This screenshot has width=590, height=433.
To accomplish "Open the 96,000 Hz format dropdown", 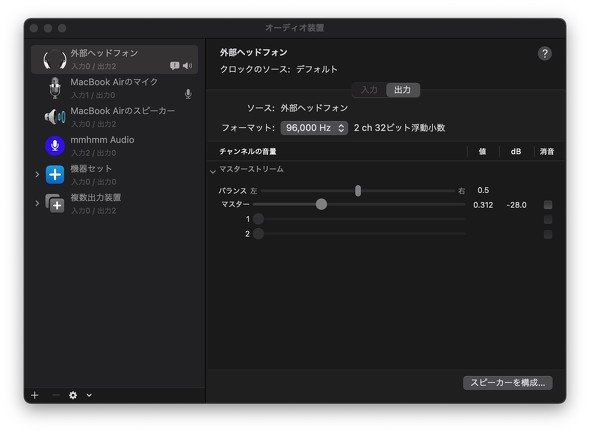I will click(314, 128).
